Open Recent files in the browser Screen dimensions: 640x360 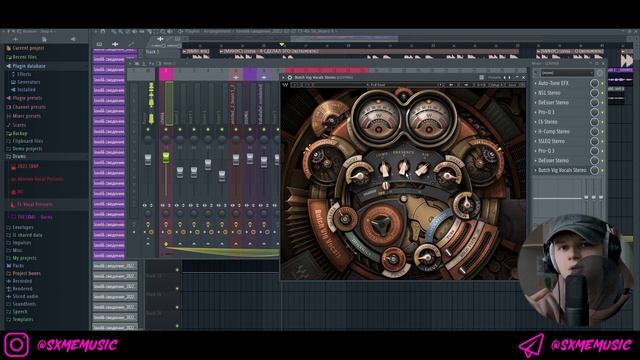tap(24, 57)
